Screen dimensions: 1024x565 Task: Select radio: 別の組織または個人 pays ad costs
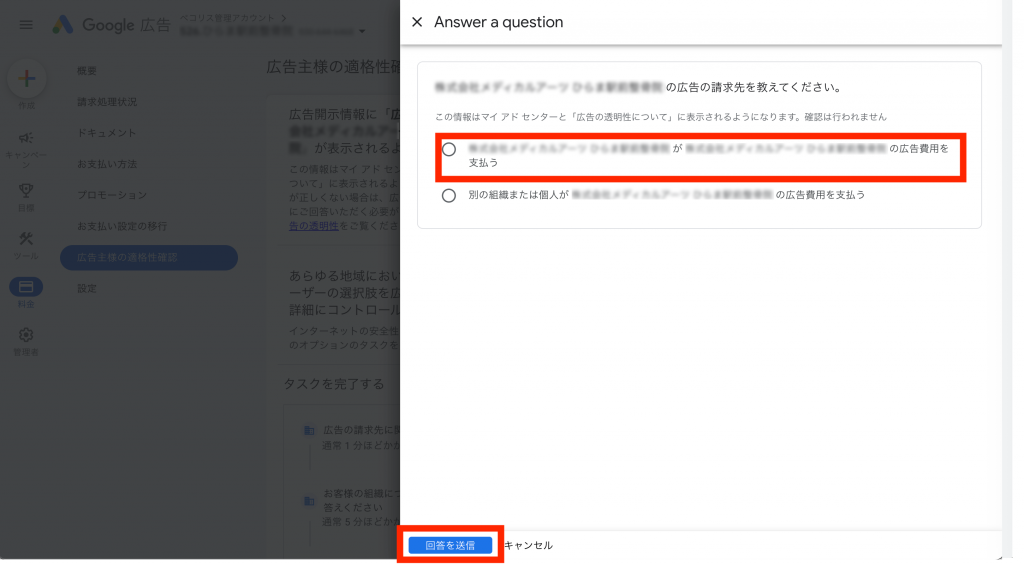pos(449,196)
